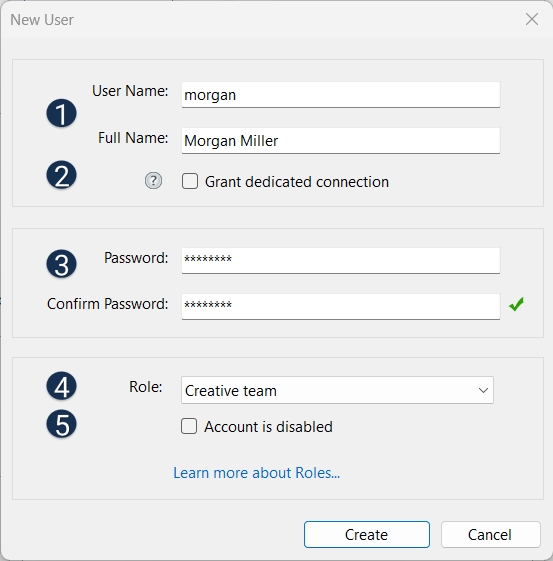553x561 pixels.
Task: Click the Grant dedicated connection label text
Action: [x=297, y=182]
